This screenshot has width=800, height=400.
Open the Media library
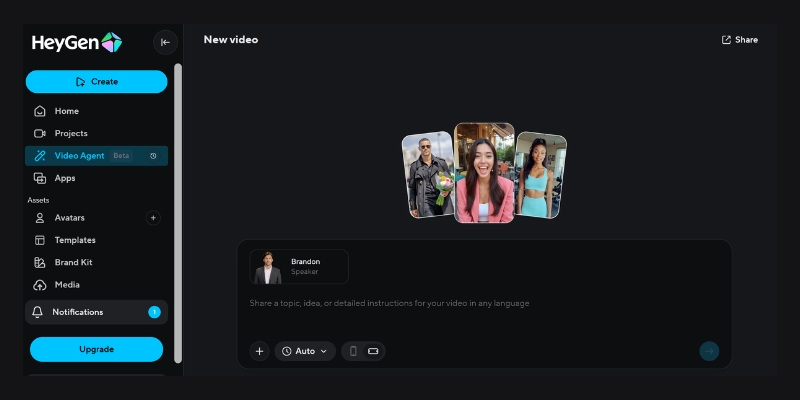click(x=96, y=285)
